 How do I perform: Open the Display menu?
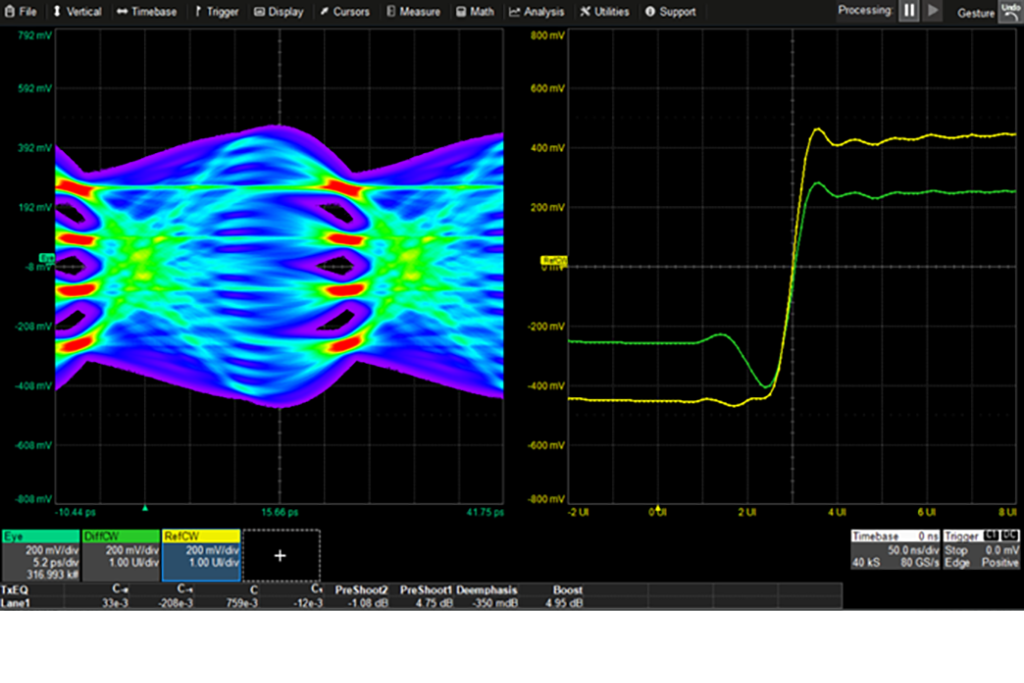point(279,12)
